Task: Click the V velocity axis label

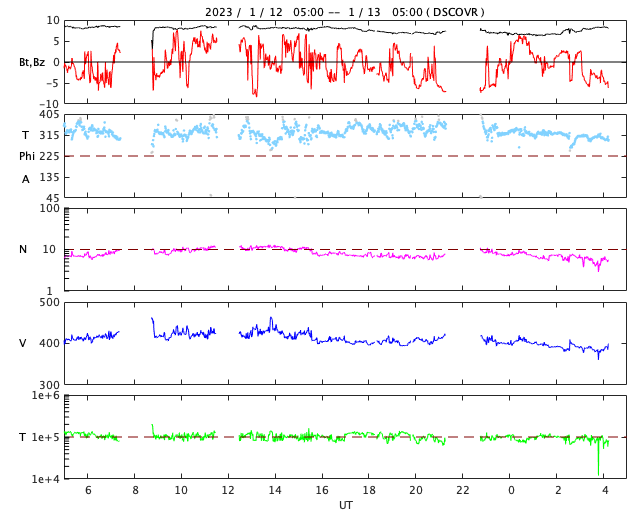Action: coord(23,343)
